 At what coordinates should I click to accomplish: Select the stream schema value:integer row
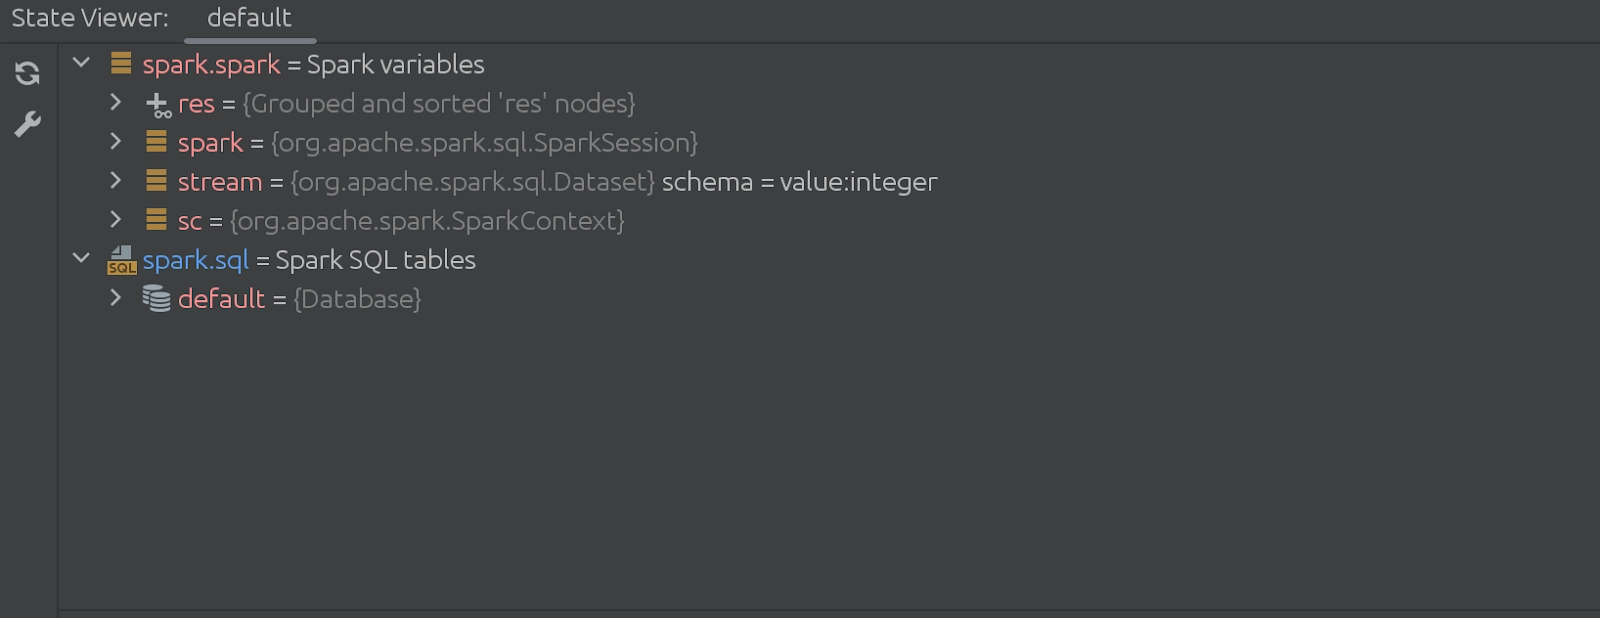830,182
